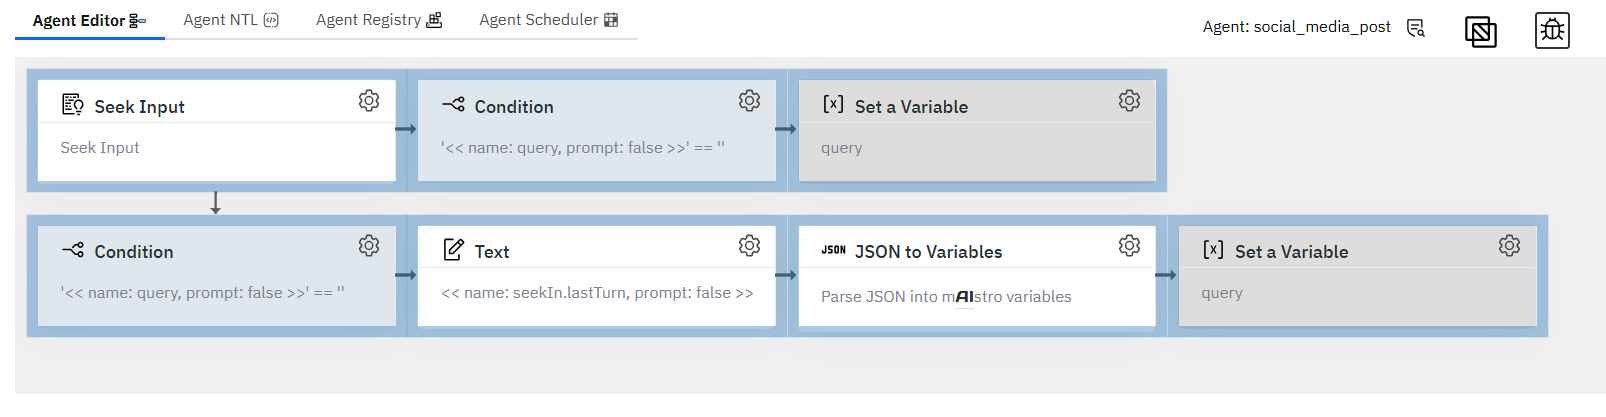Select the Agent Editor tab
Image resolution: width=1606 pixels, height=417 pixels.
[x=90, y=20]
